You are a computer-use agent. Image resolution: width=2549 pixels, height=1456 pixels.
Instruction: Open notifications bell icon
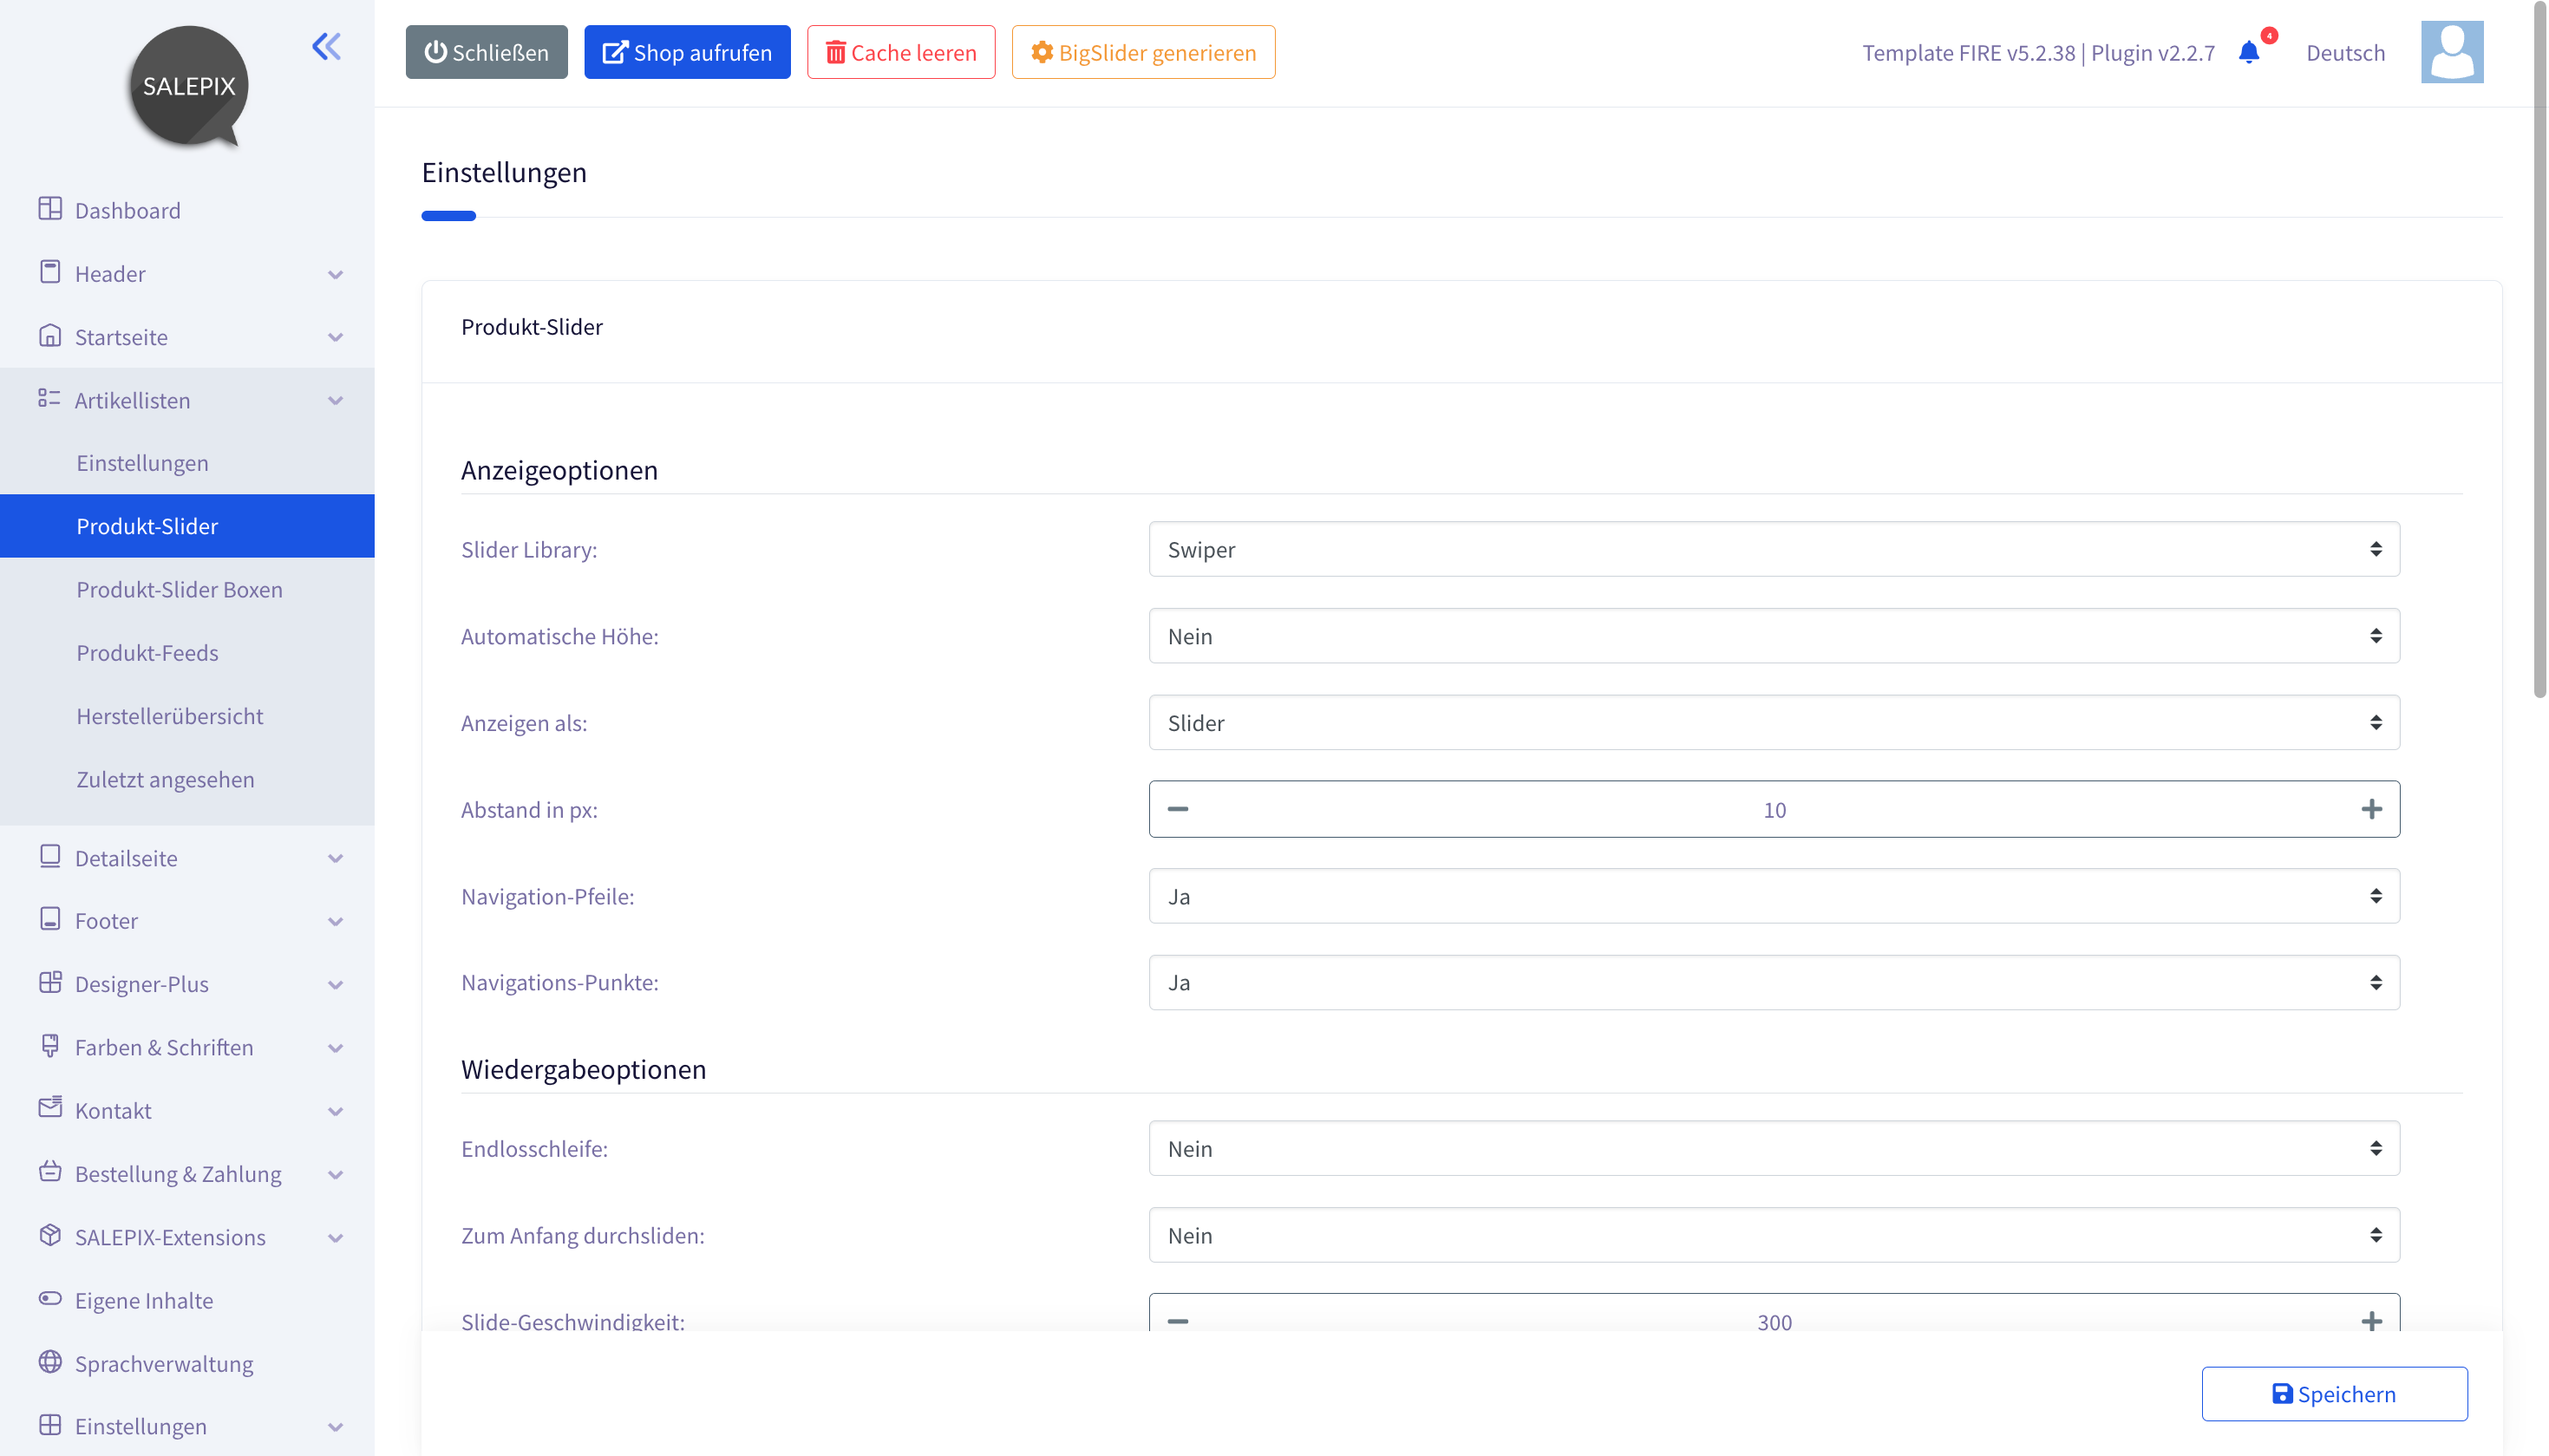tap(2249, 52)
